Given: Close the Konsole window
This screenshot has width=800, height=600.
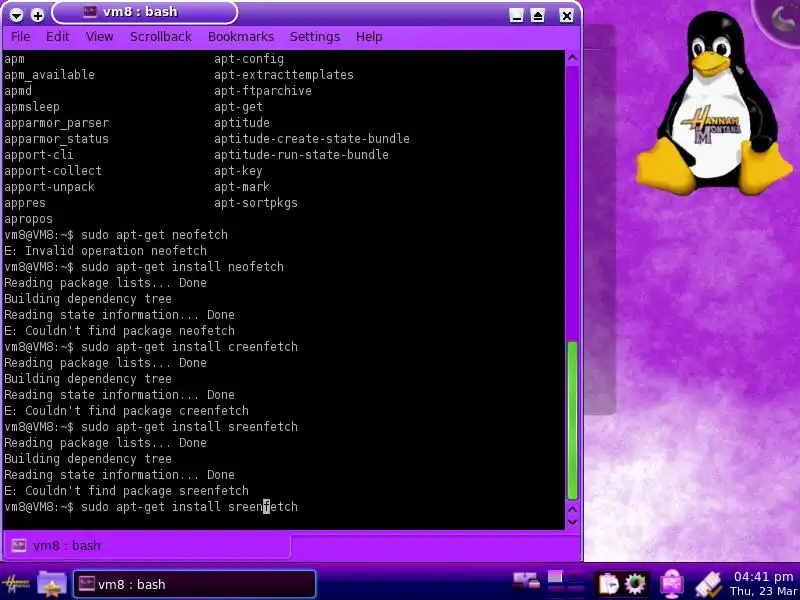Looking at the screenshot, I should [x=566, y=15].
